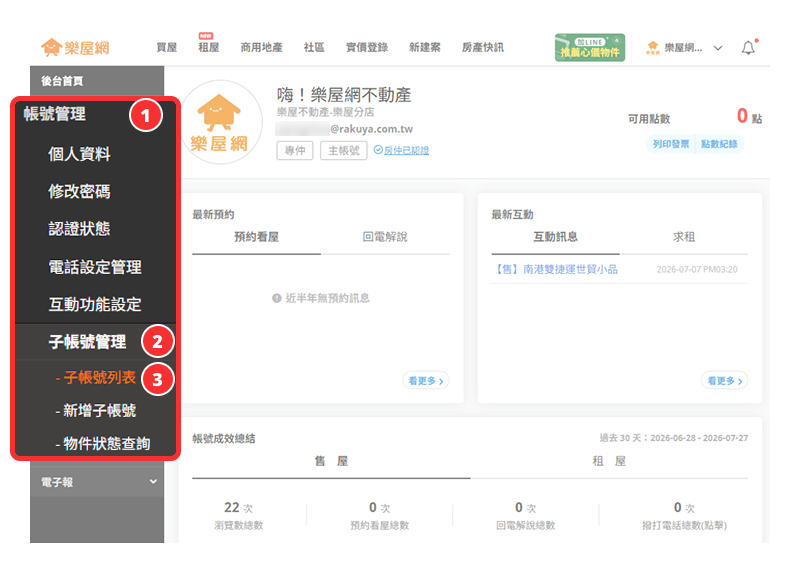This screenshot has height=584, width=800.
Task: Switch to 售屋 performance tab
Action: (331, 461)
